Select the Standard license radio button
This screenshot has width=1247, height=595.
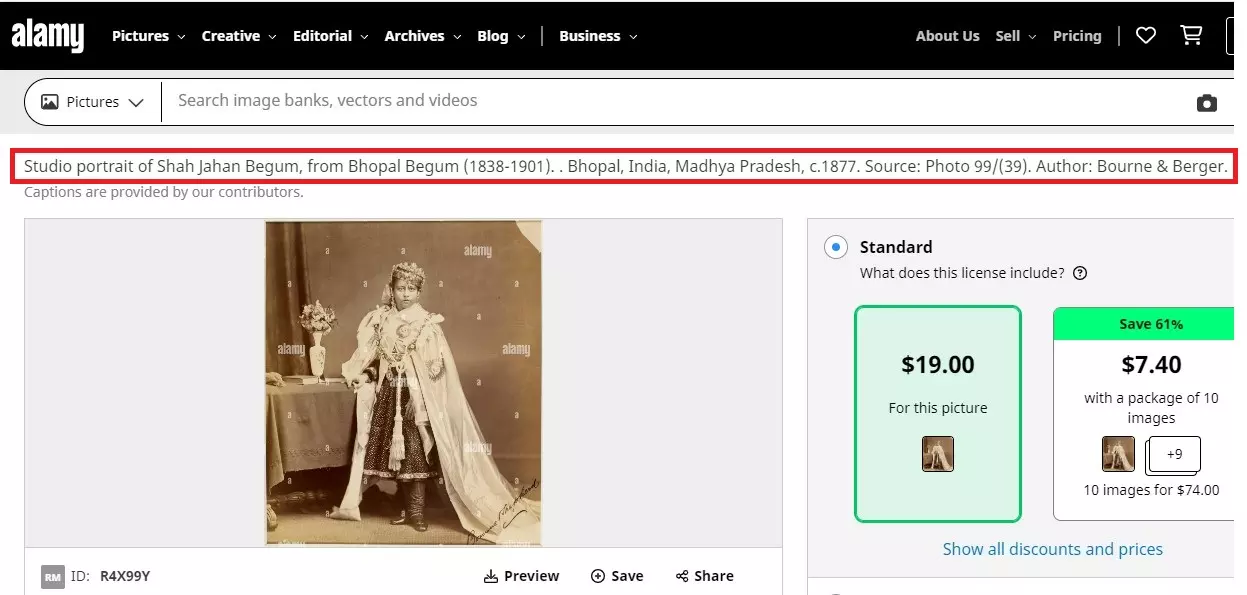[x=835, y=247]
